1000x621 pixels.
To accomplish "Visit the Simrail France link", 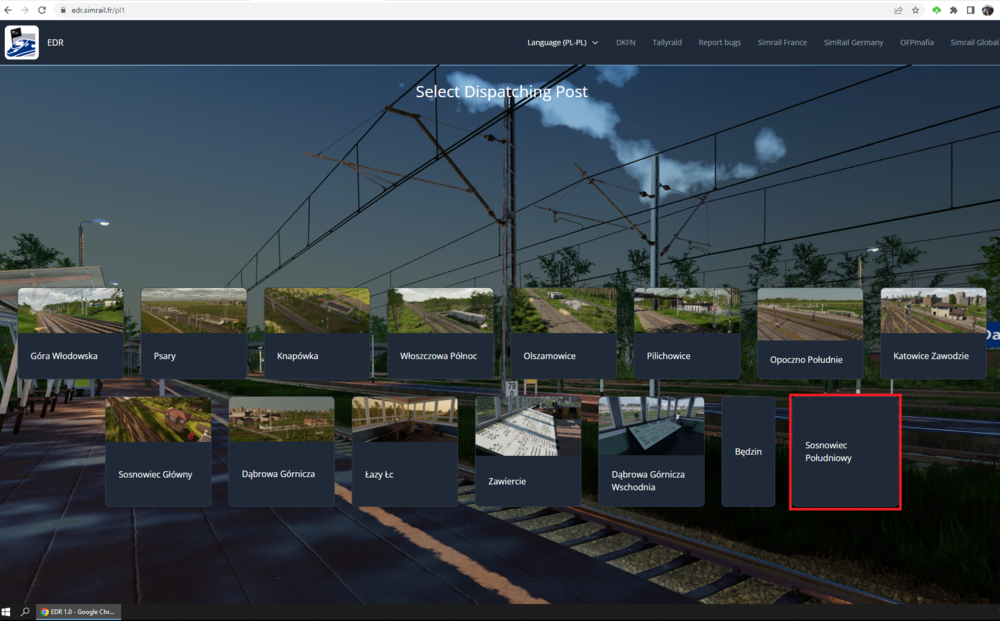I will coord(782,43).
